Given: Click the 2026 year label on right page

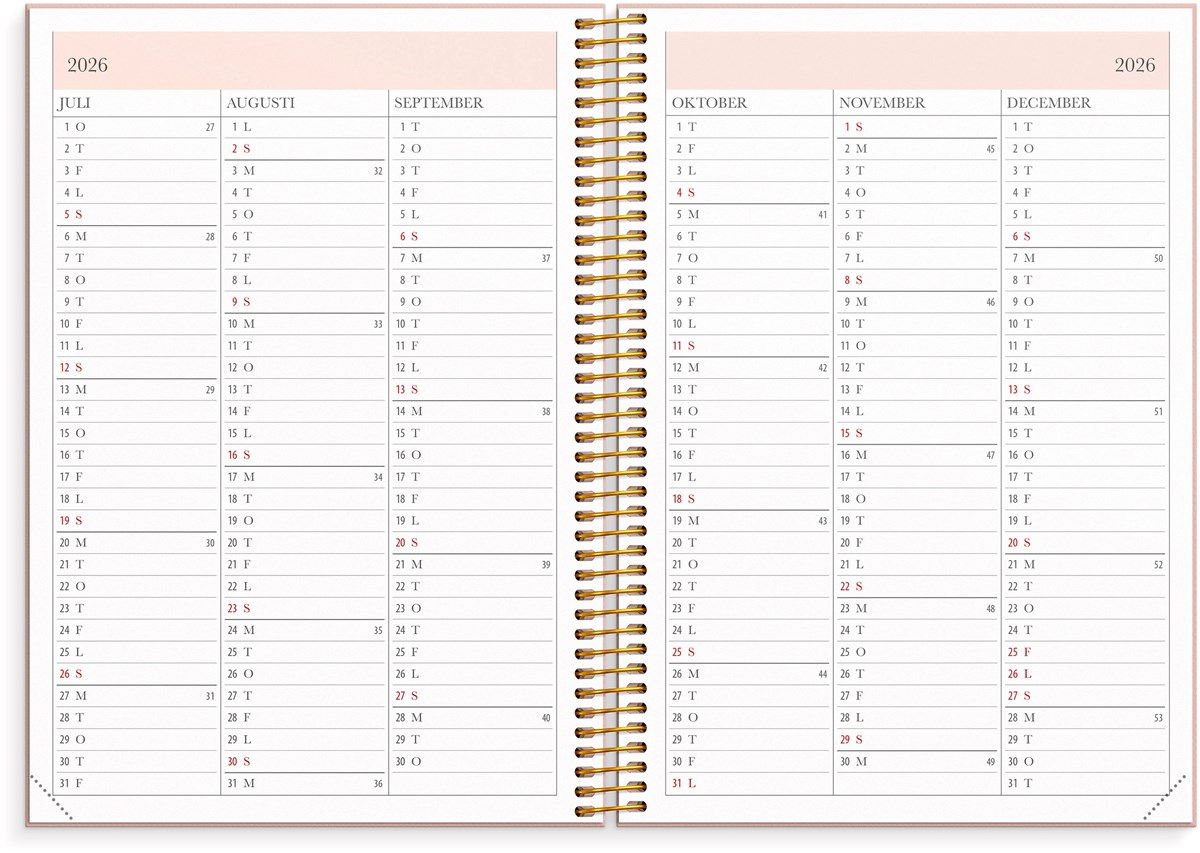Looking at the screenshot, I should click(1134, 66).
